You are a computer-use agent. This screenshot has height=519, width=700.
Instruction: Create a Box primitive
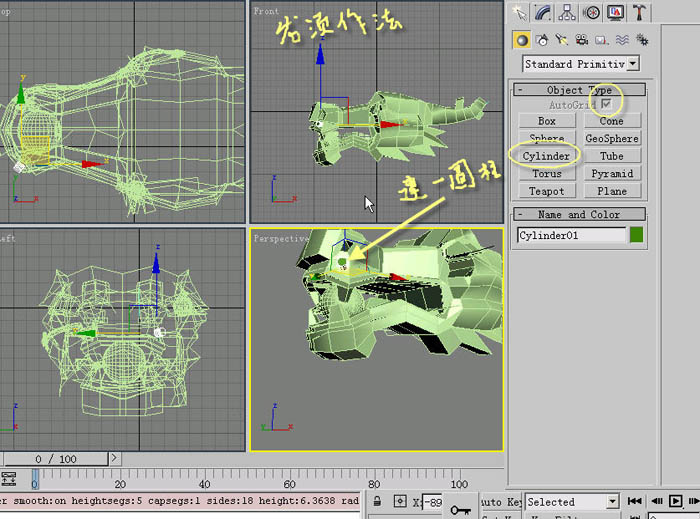[547, 121]
